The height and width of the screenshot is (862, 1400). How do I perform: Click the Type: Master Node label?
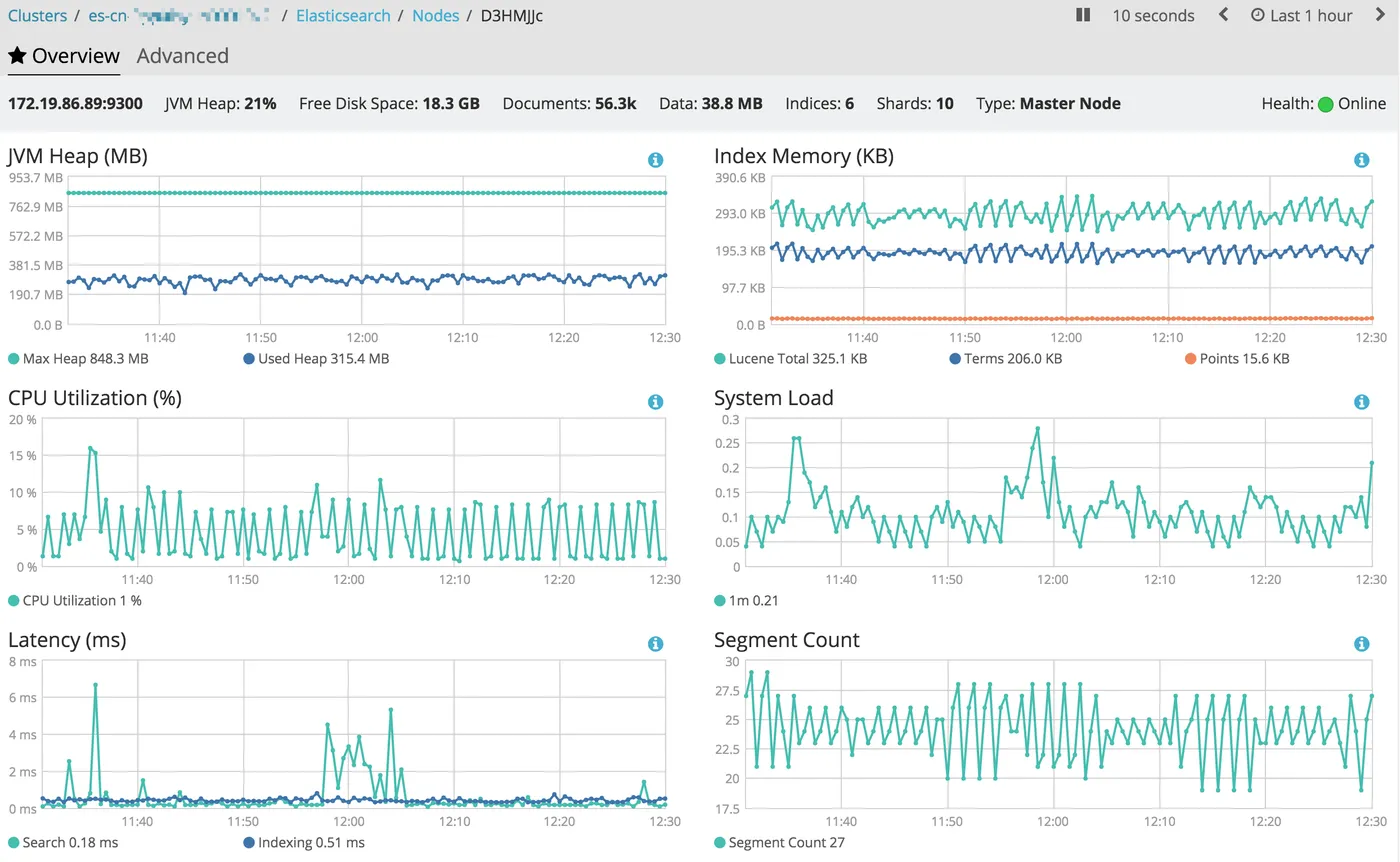click(1048, 104)
